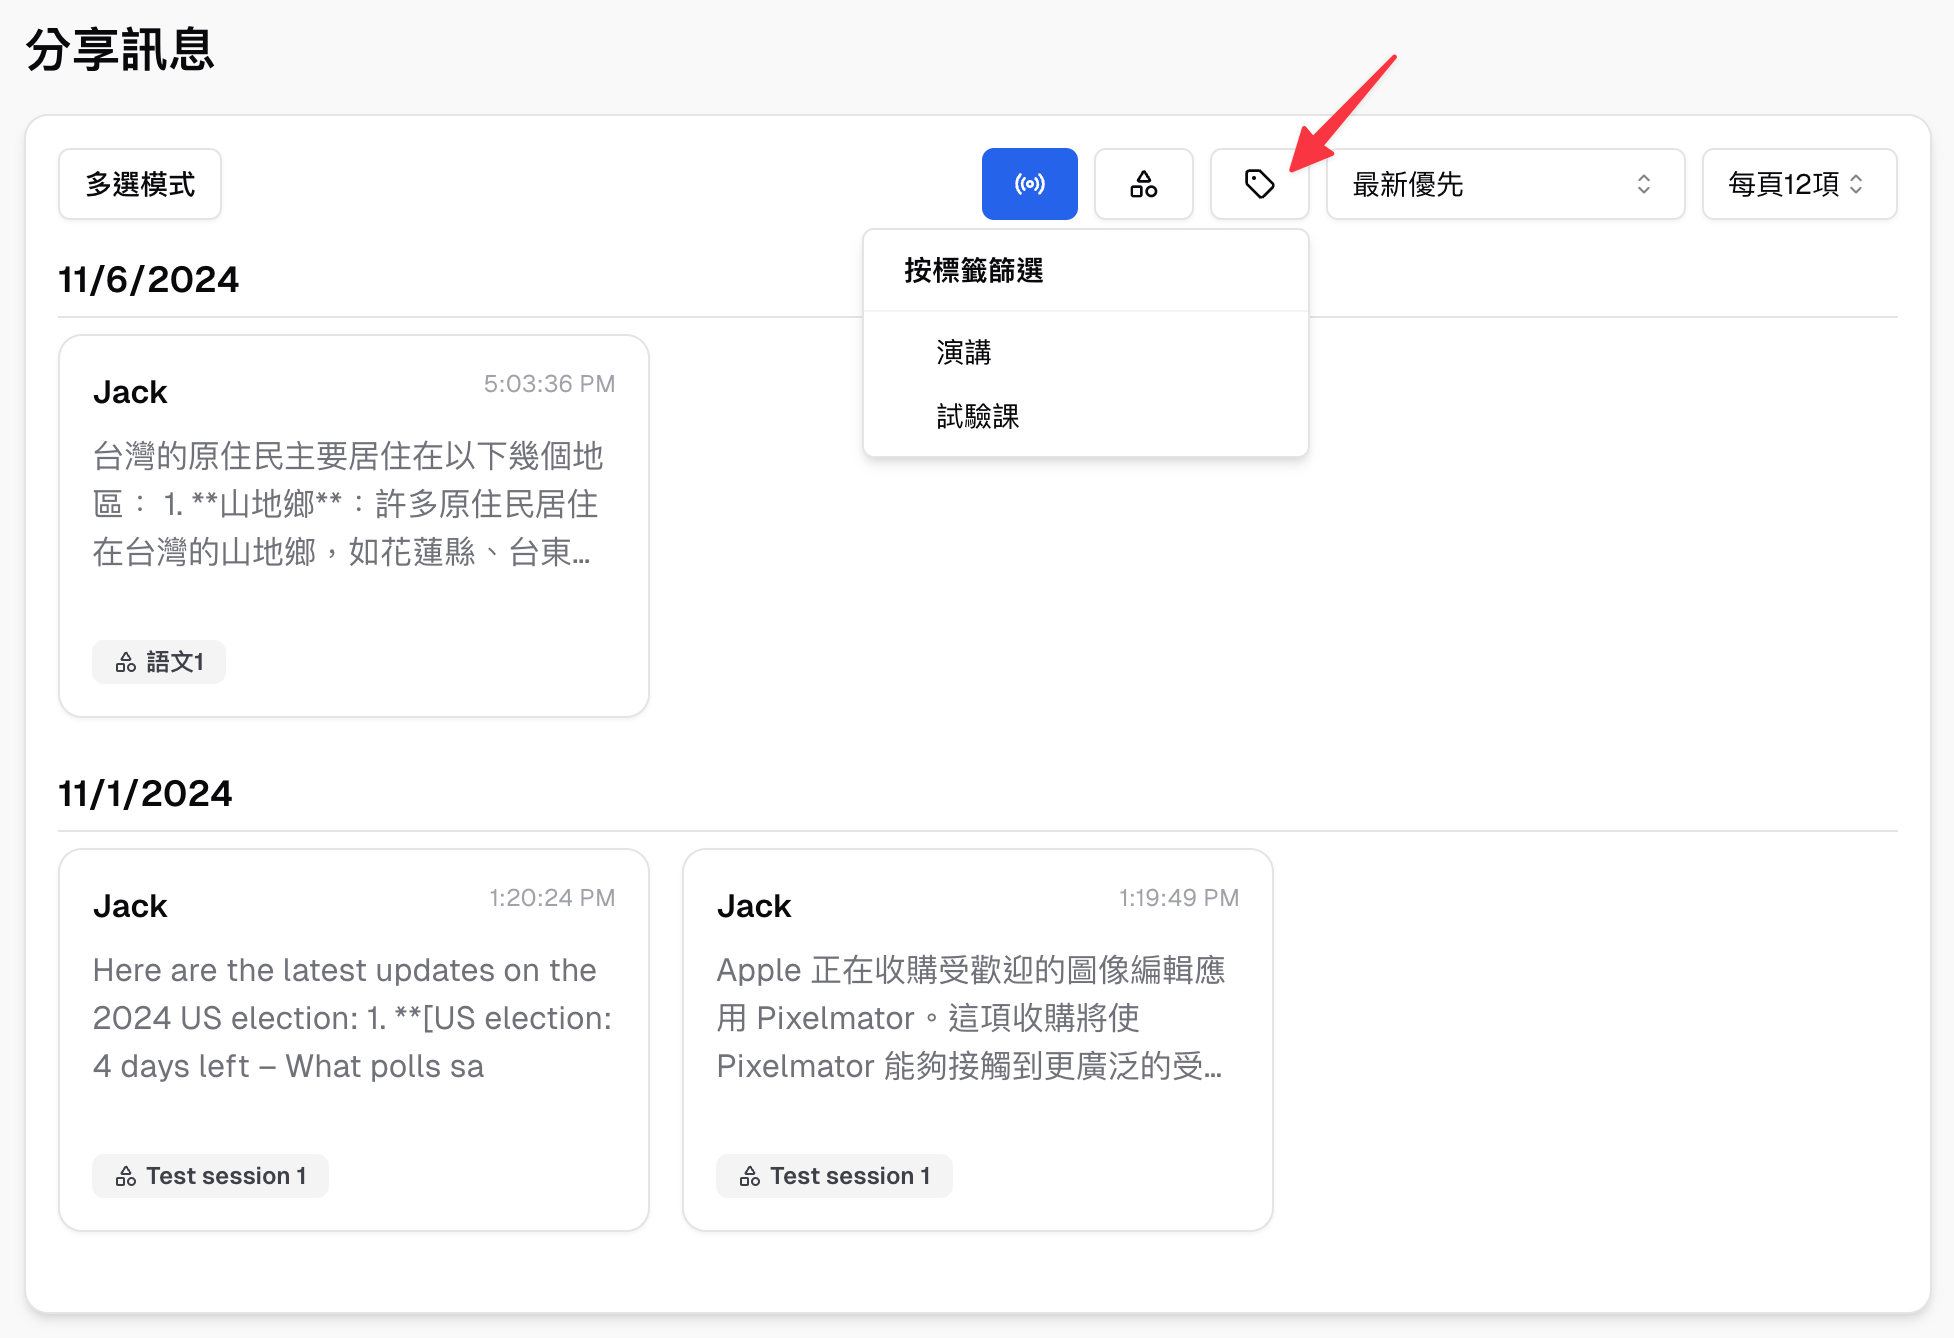Open the 每頁12項 page size dropdown
The image size is (1954, 1338).
point(1799,184)
